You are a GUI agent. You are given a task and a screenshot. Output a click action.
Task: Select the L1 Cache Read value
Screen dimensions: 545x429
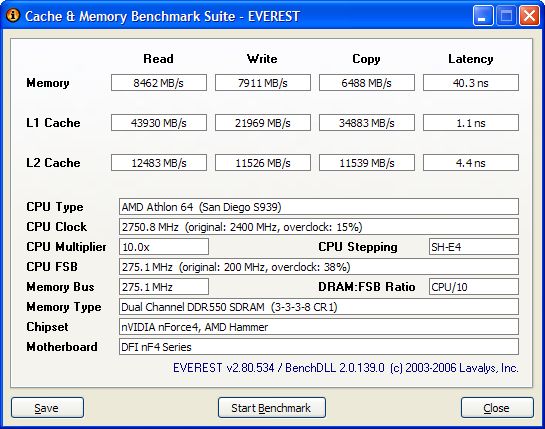coord(159,123)
